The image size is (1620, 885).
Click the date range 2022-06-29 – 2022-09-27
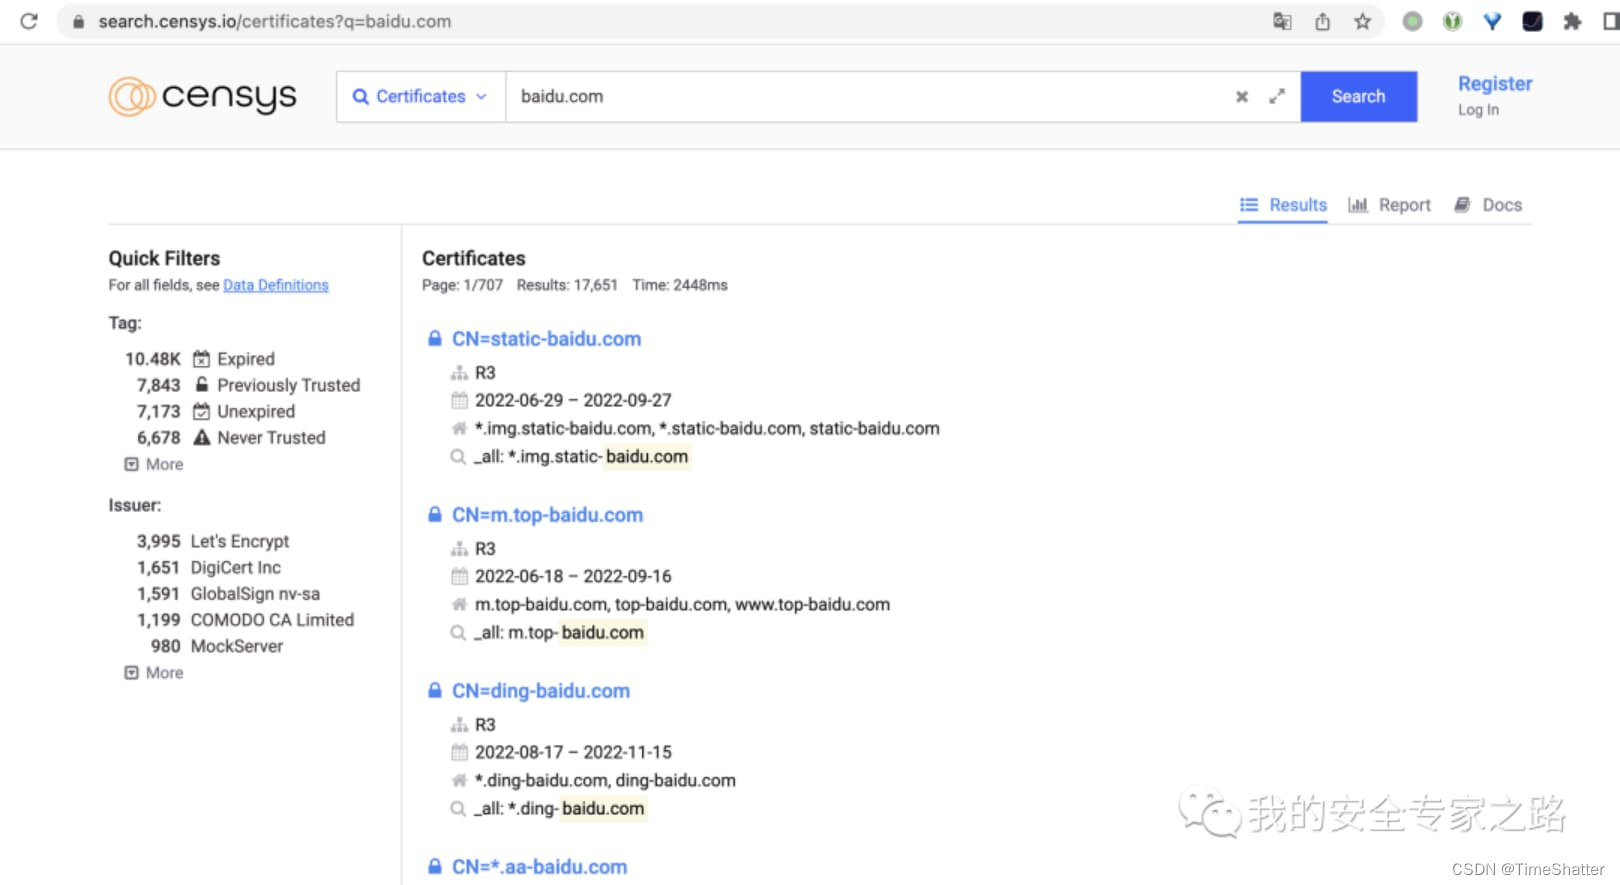pos(573,400)
